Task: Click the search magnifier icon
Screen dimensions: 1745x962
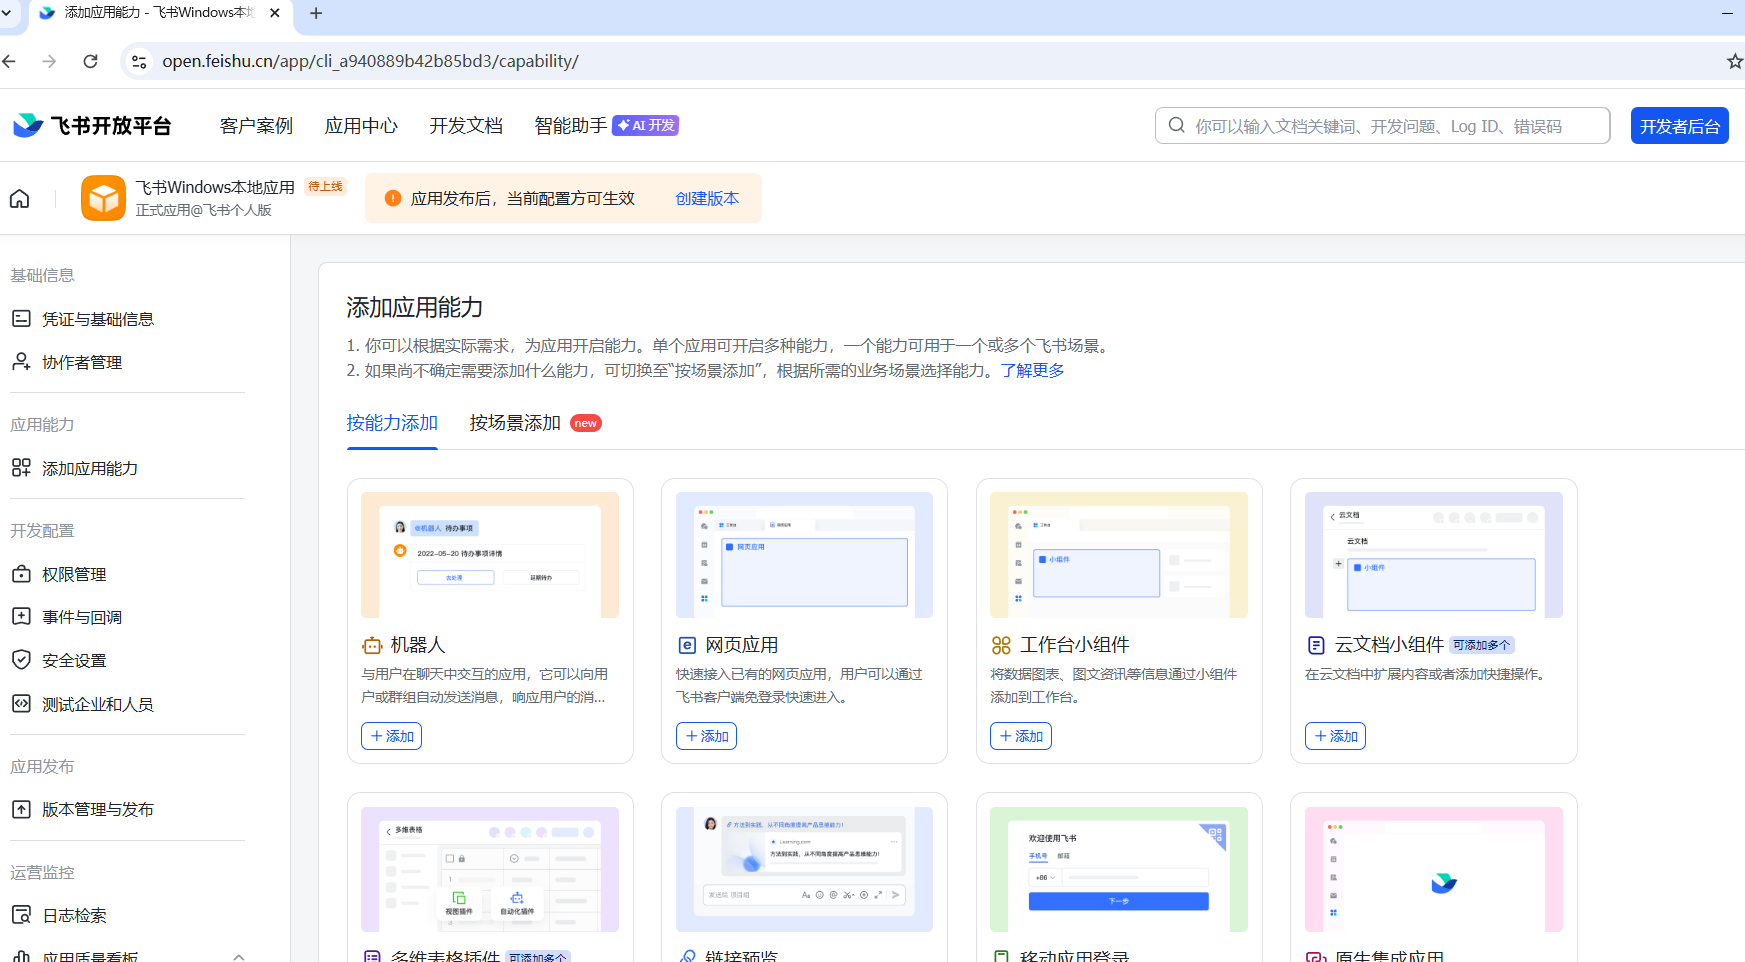Action: coord(1177,125)
